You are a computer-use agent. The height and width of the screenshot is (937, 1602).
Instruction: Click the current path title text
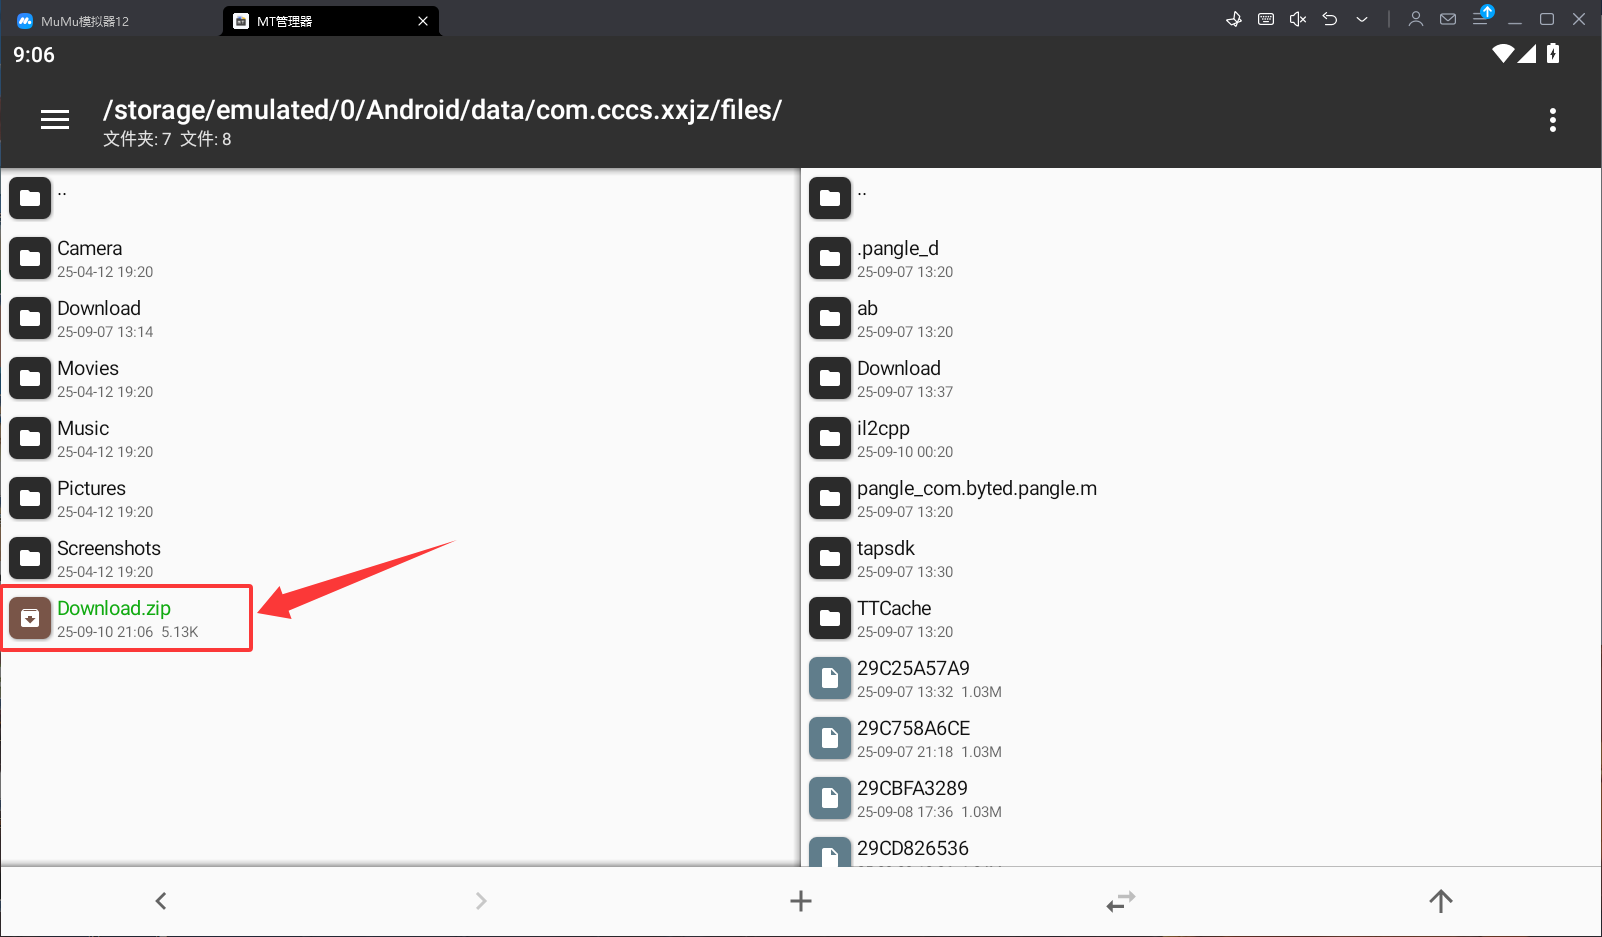(442, 110)
